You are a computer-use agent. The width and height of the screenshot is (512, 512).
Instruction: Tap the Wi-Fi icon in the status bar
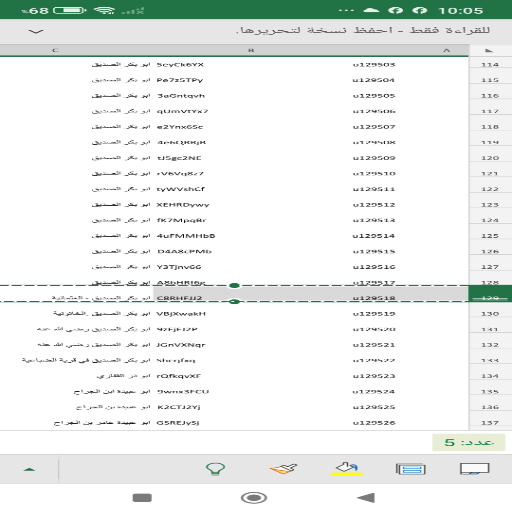coord(104,11)
